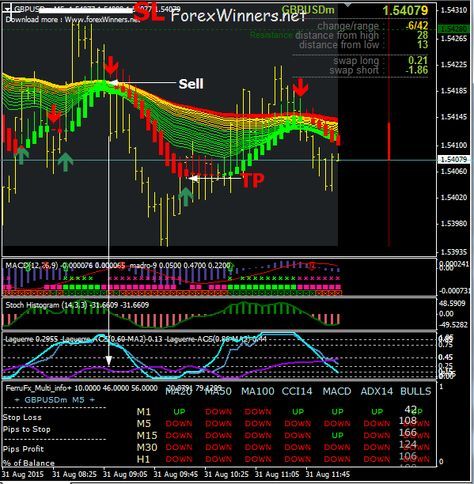
Task: Click DOWN in the M5 row under MA100
Action: coord(258,424)
